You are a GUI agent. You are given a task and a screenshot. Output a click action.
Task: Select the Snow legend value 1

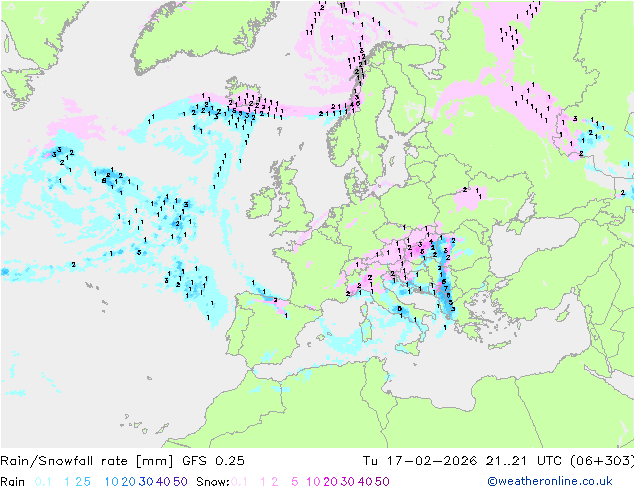[263, 482]
